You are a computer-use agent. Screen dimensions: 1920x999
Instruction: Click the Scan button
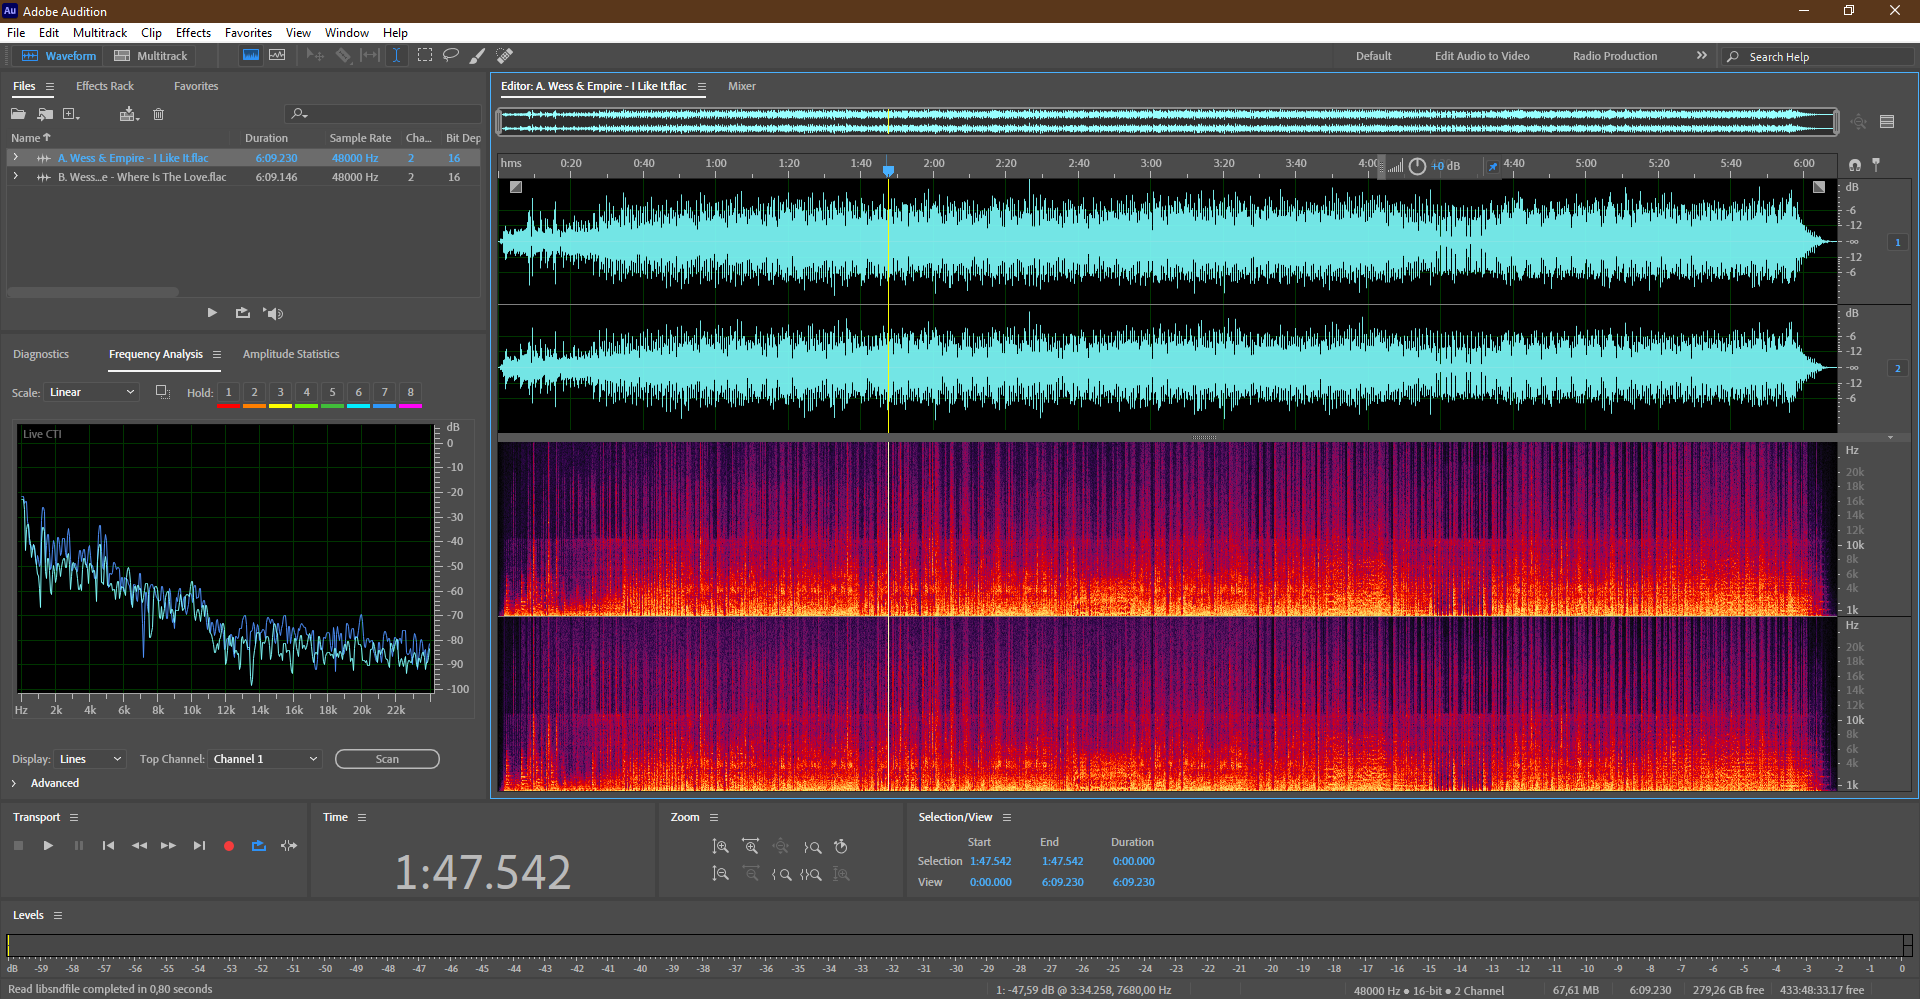point(387,759)
